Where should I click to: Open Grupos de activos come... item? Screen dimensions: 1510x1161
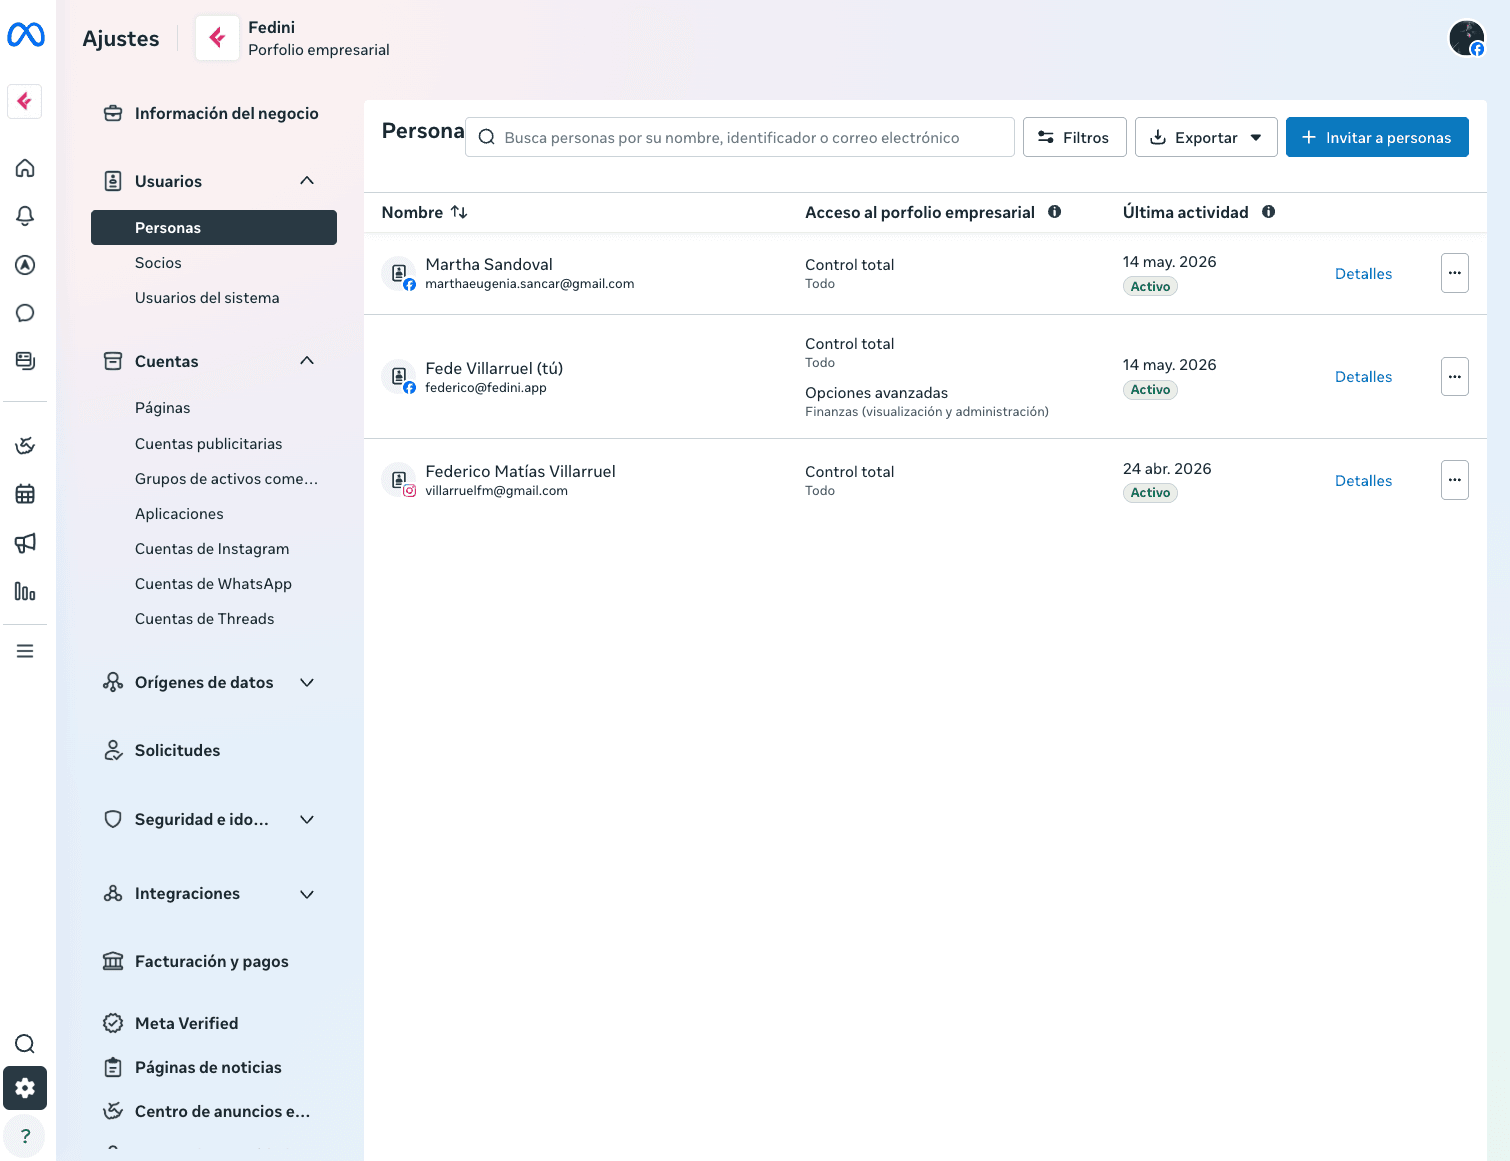click(226, 478)
